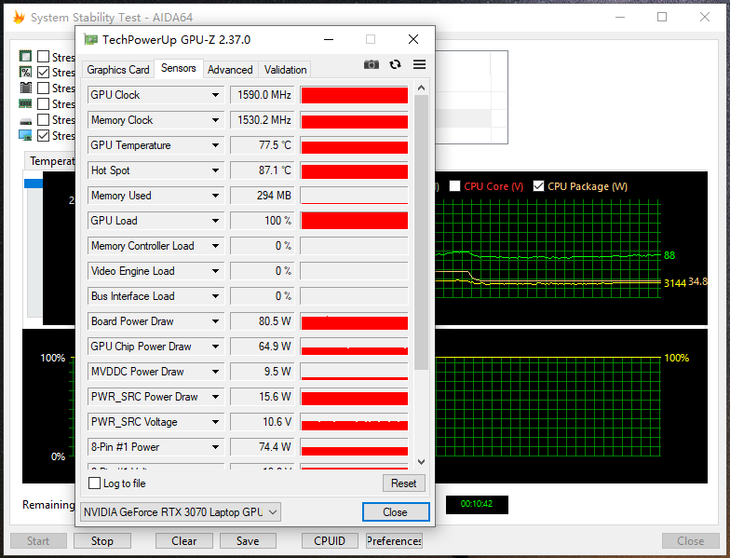Click the scroll-down arrow of sensors list

click(421, 461)
